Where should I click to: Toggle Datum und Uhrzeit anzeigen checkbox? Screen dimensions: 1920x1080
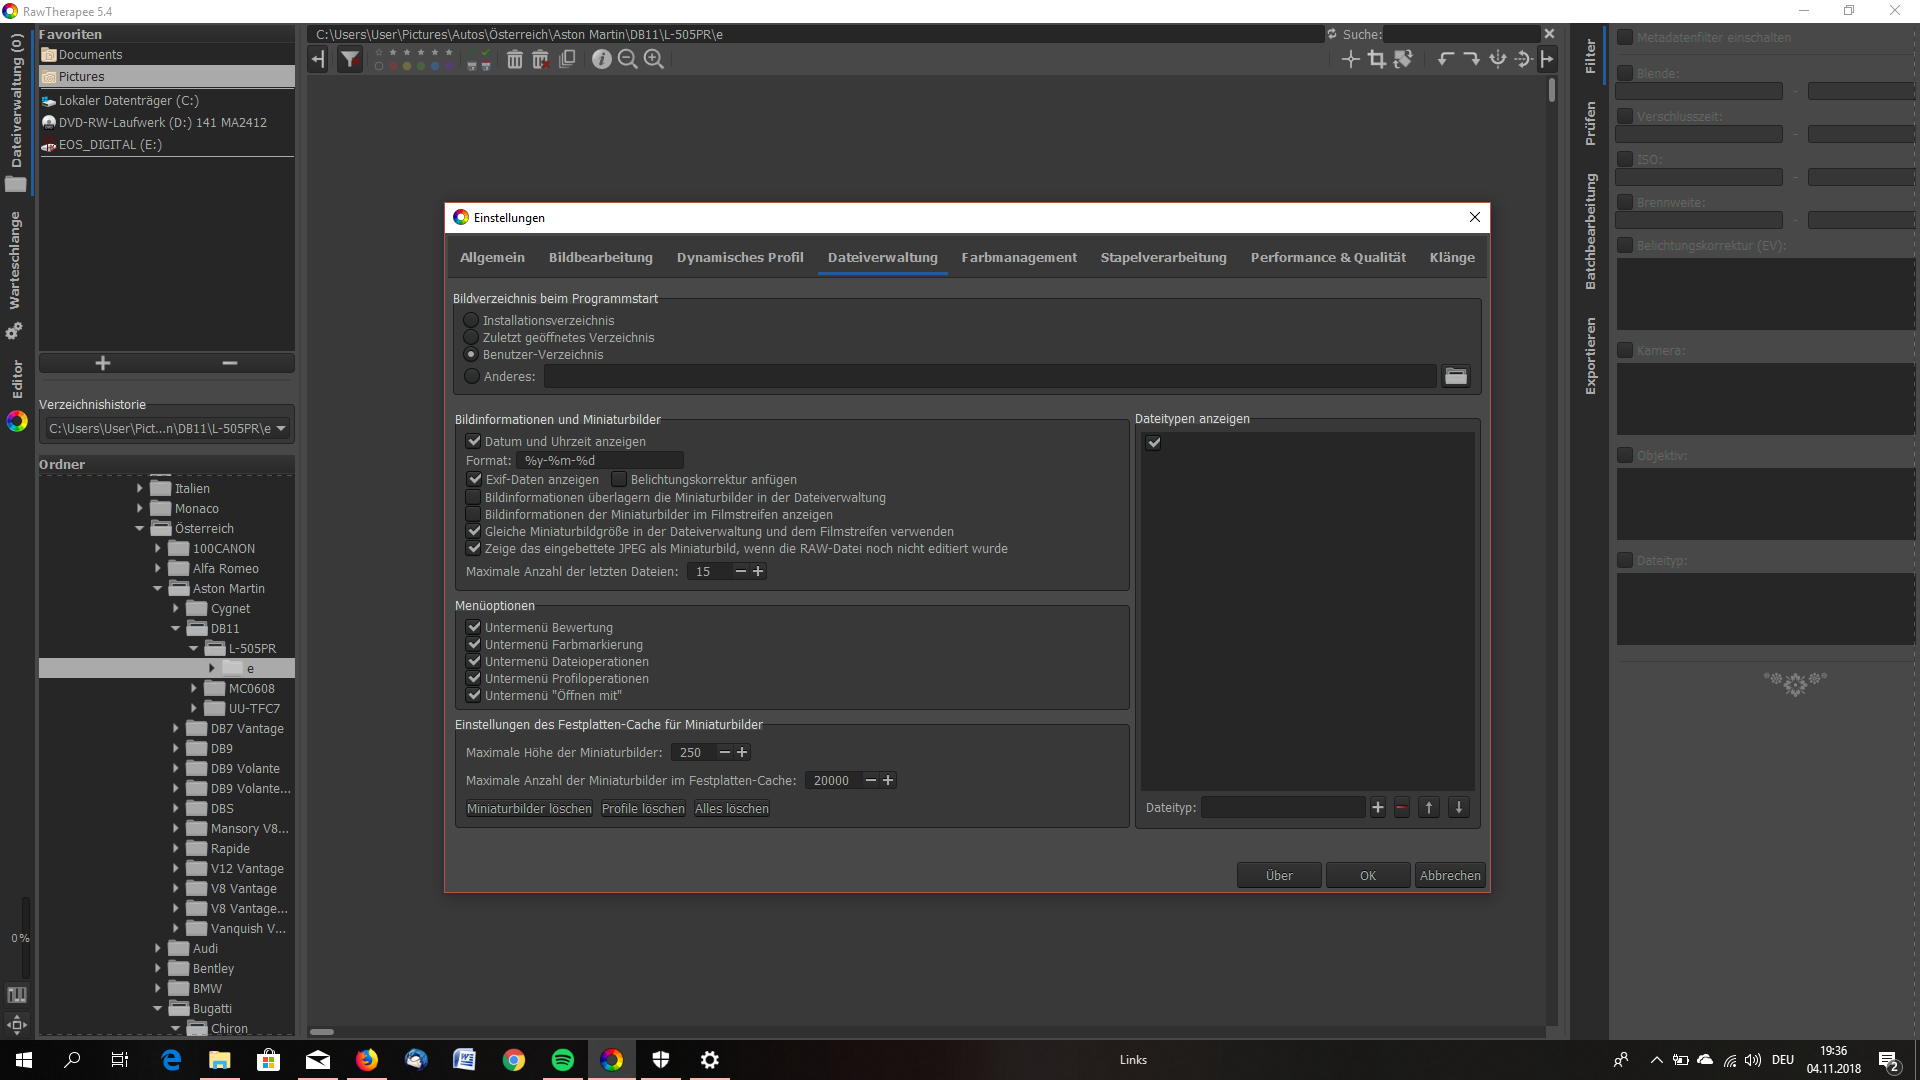pyautogui.click(x=474, y=441)
